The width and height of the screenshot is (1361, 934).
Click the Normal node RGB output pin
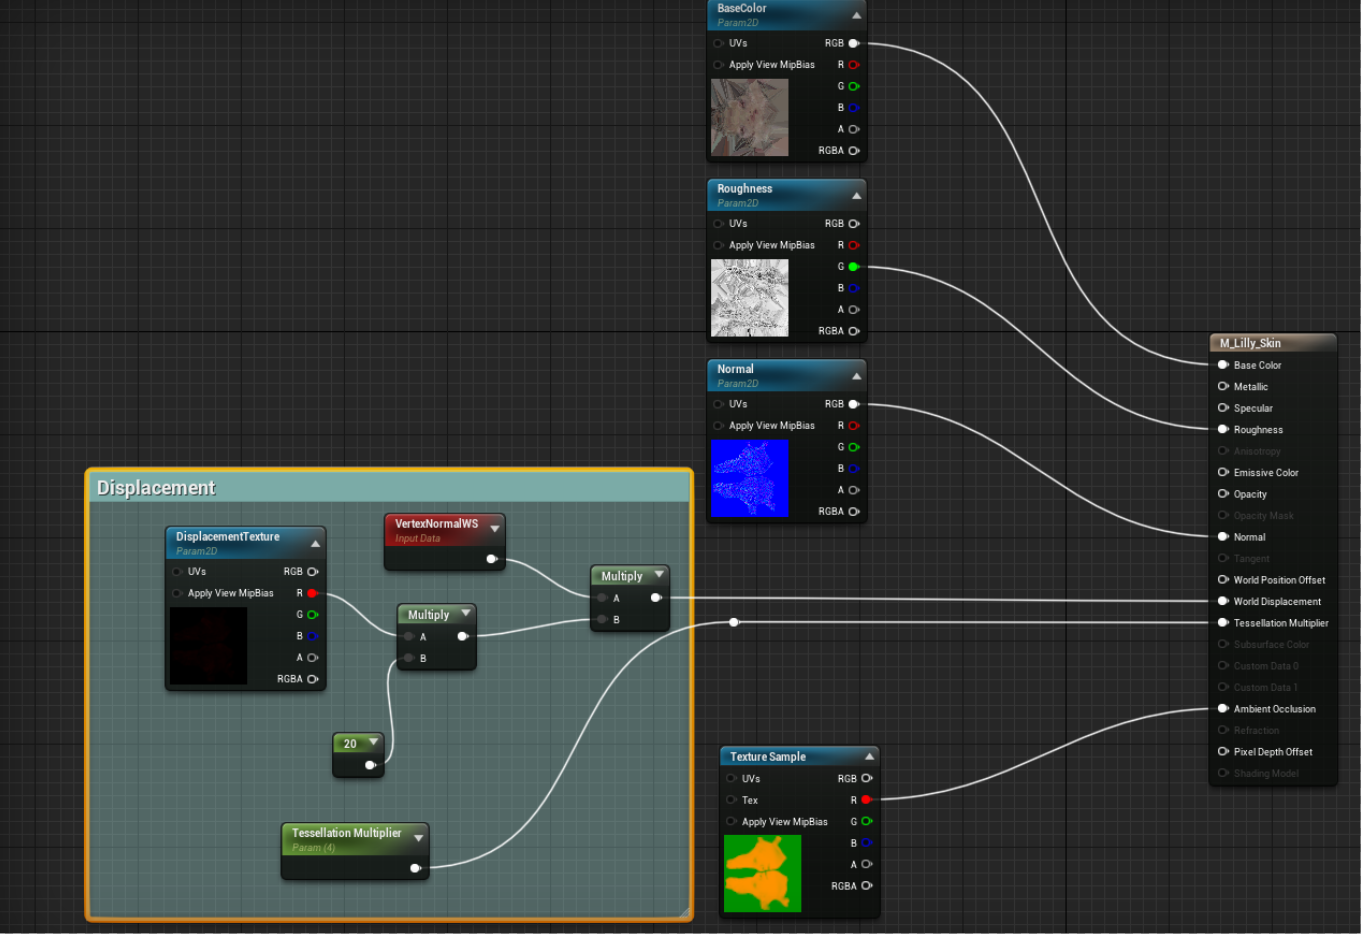click(853, 404)
